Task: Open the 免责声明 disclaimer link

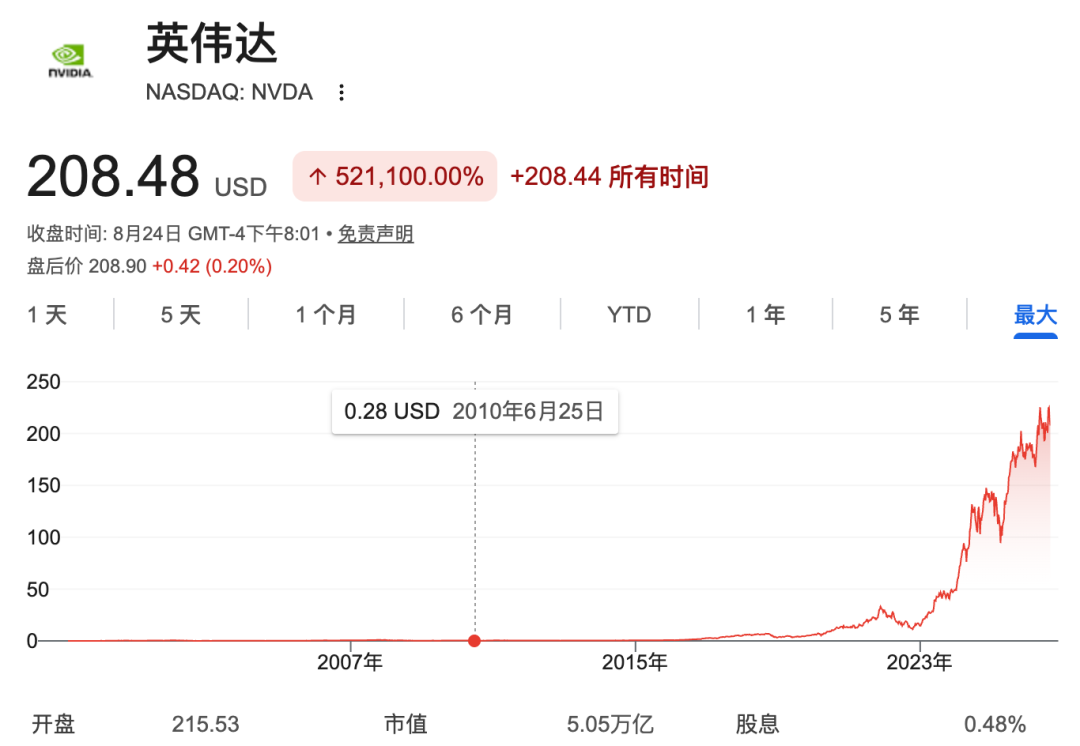Action: click(375, 234)
